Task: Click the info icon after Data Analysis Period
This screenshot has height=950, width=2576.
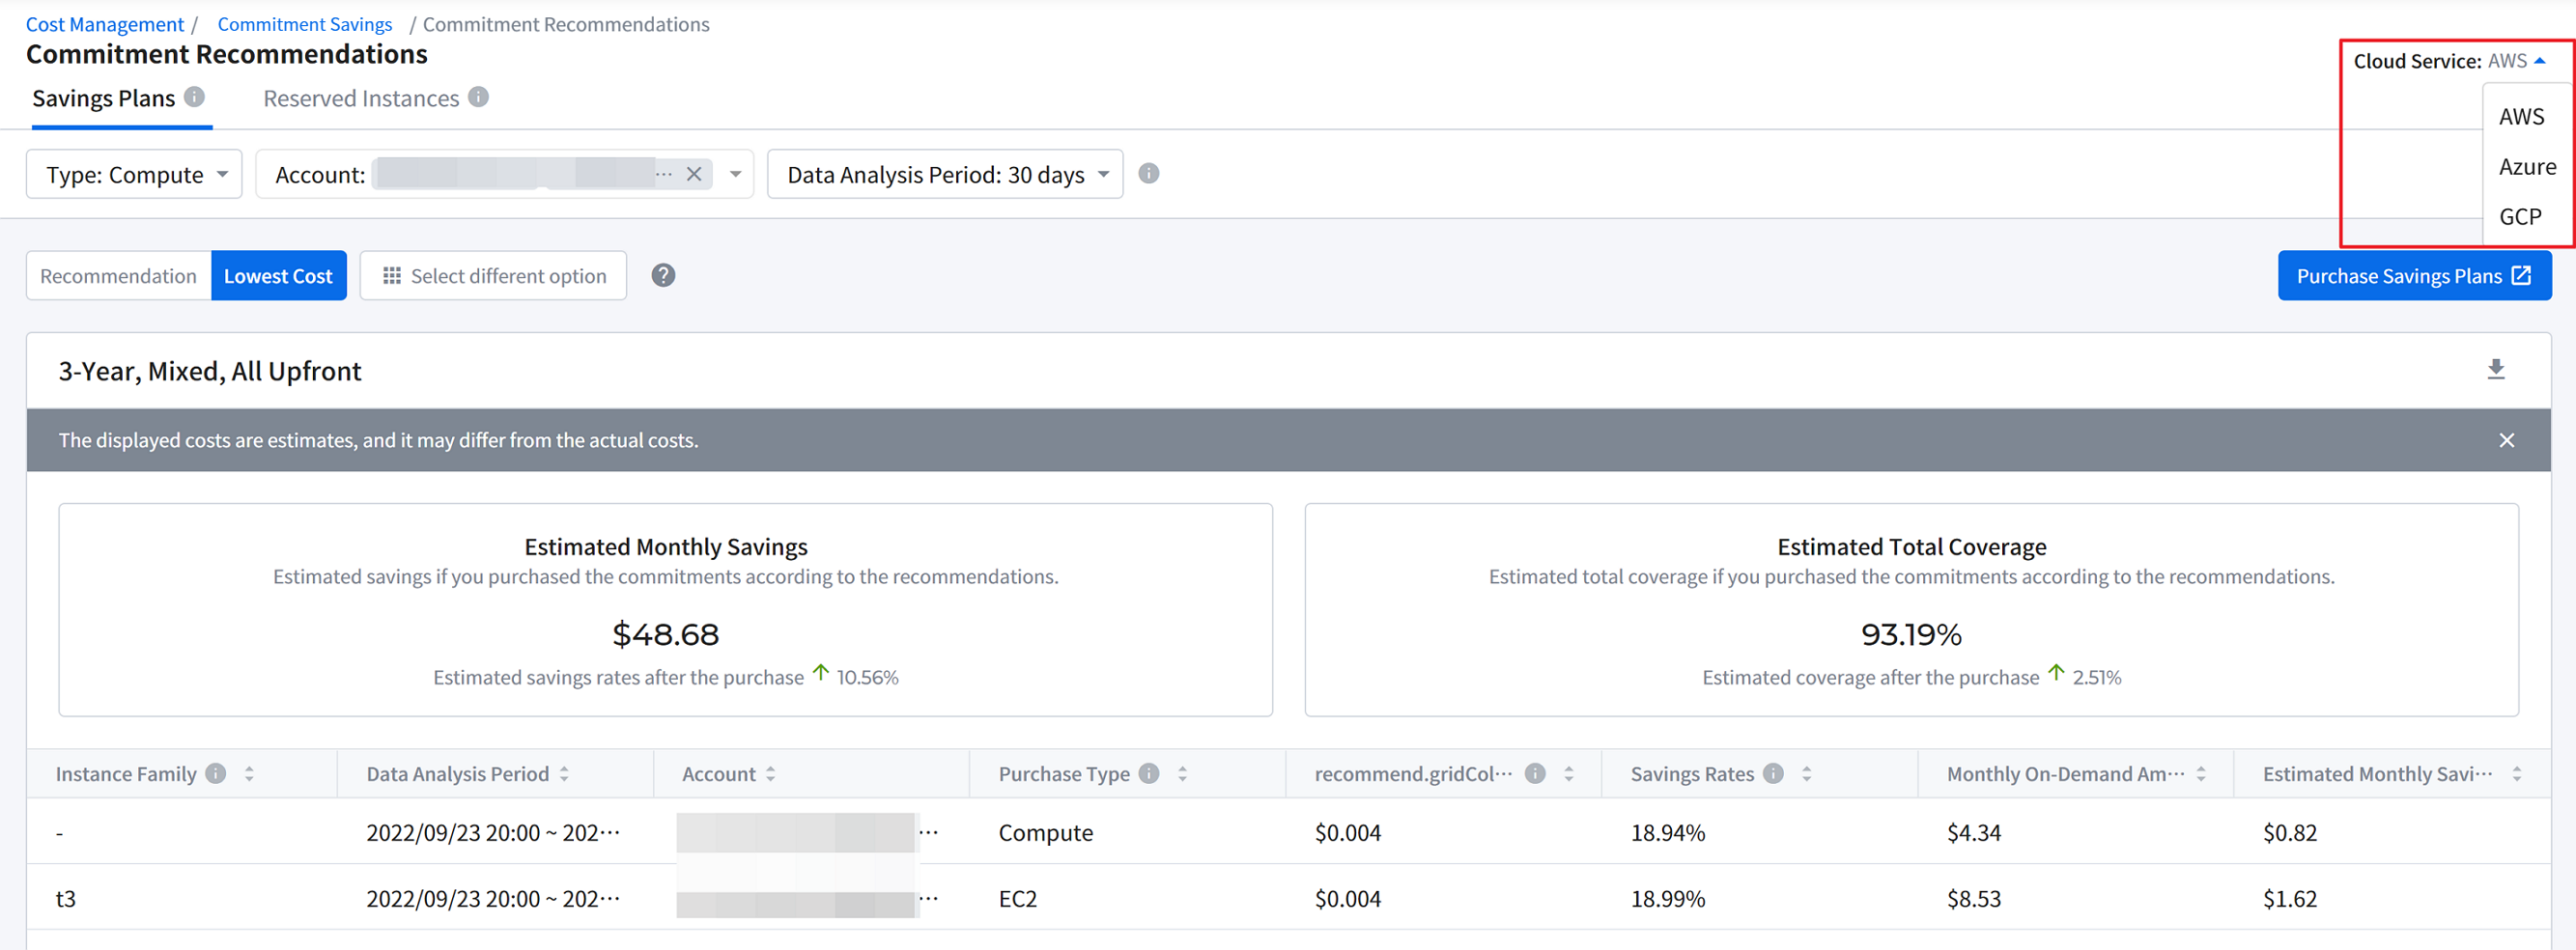Action: [x=1149, y=174]
